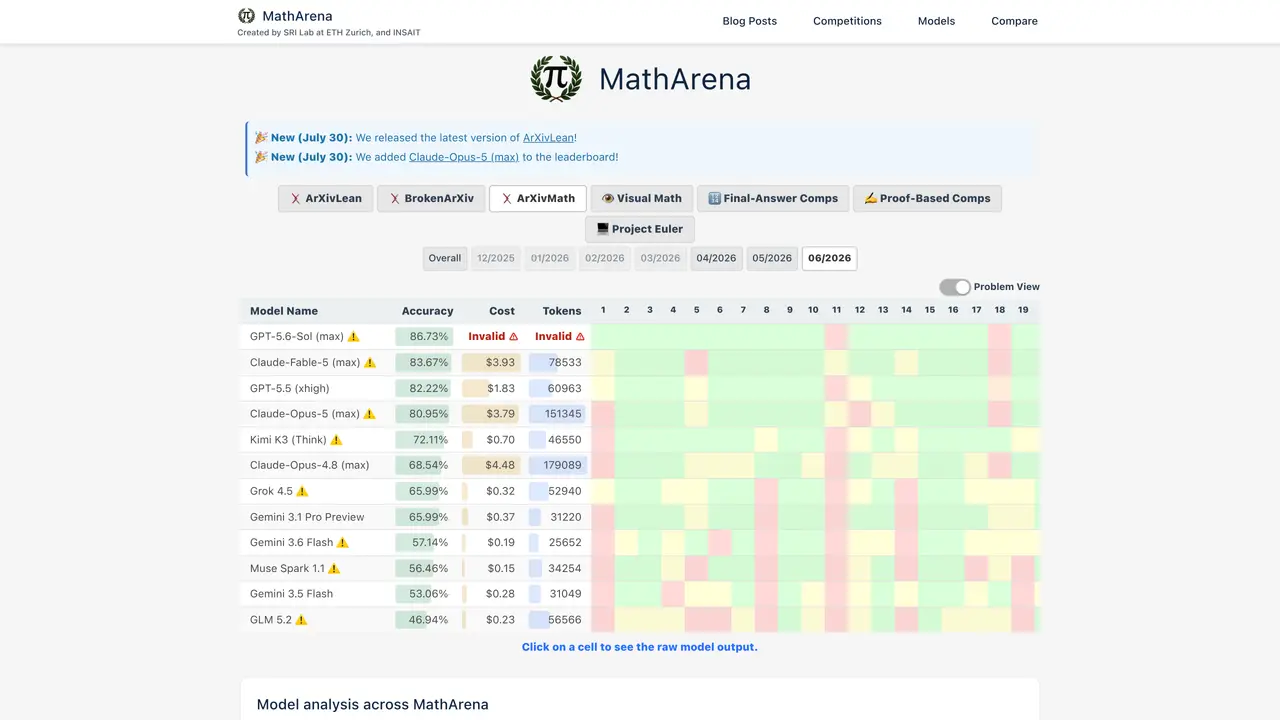Click the MathArena title in the header

297,16
